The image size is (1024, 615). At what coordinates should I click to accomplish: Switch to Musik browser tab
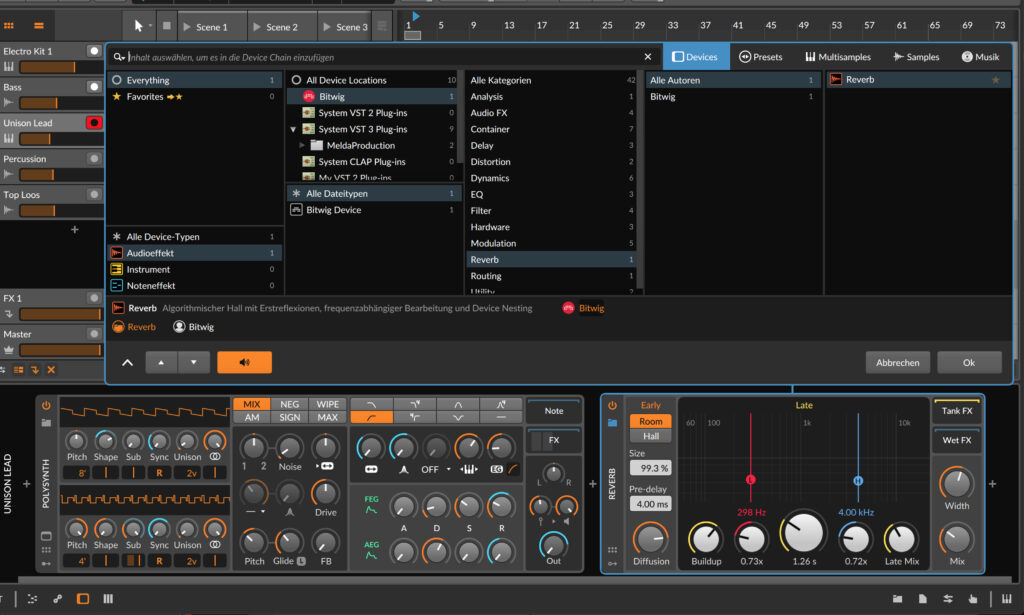(x=980, y=57)
